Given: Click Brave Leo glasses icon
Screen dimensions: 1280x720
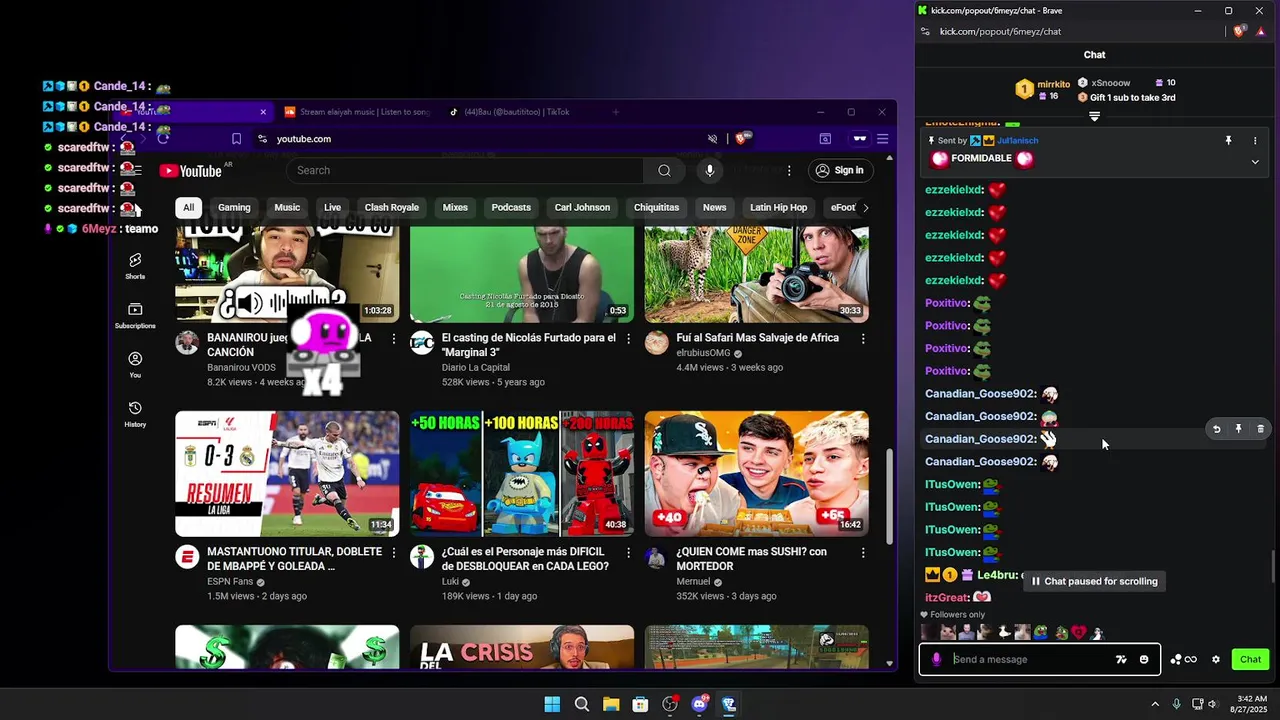Looking at the screenshot, I should tap(859, 139).
